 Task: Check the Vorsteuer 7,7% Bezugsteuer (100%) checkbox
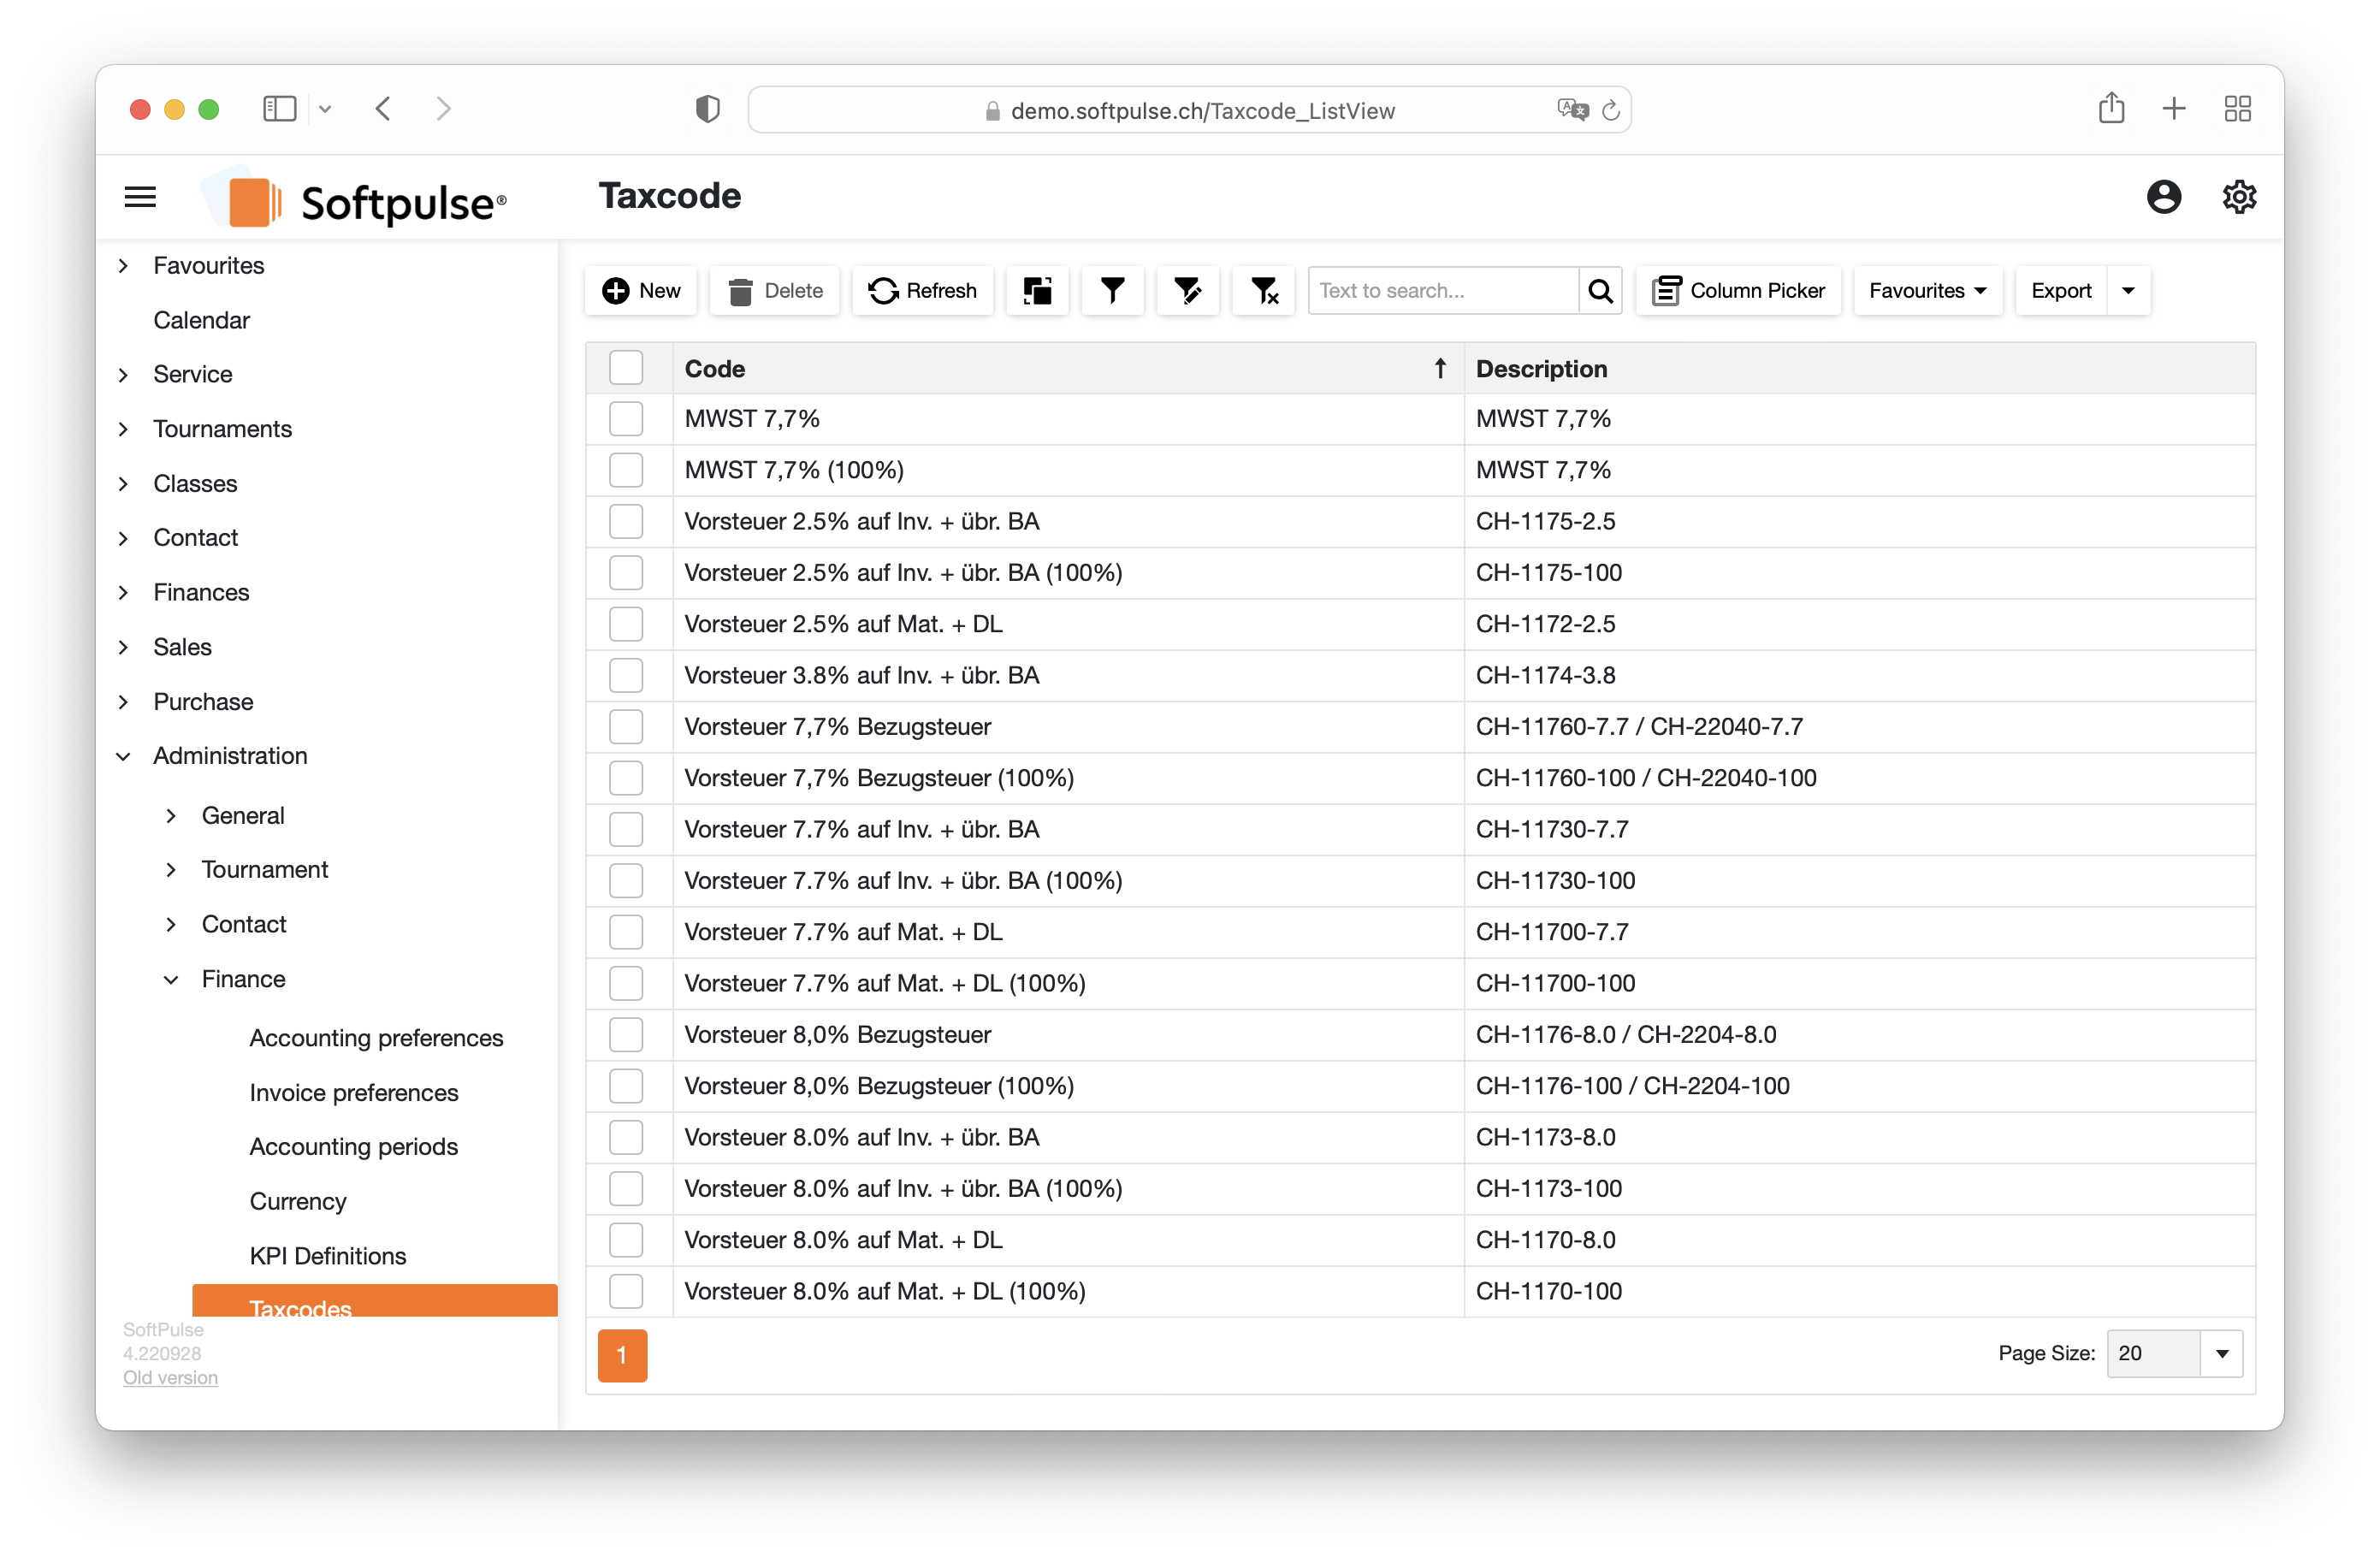626,778
